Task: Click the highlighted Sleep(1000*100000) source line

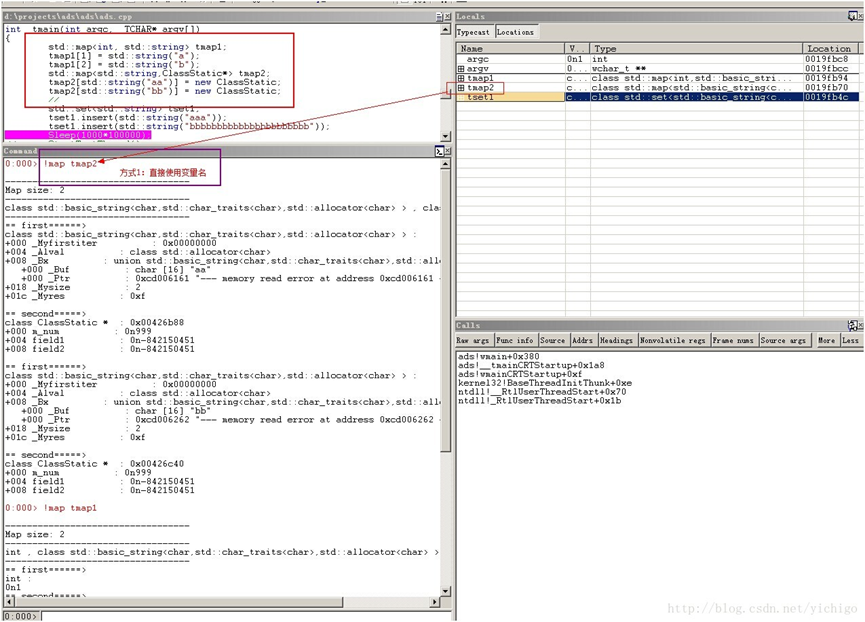Action: point(77,135)
